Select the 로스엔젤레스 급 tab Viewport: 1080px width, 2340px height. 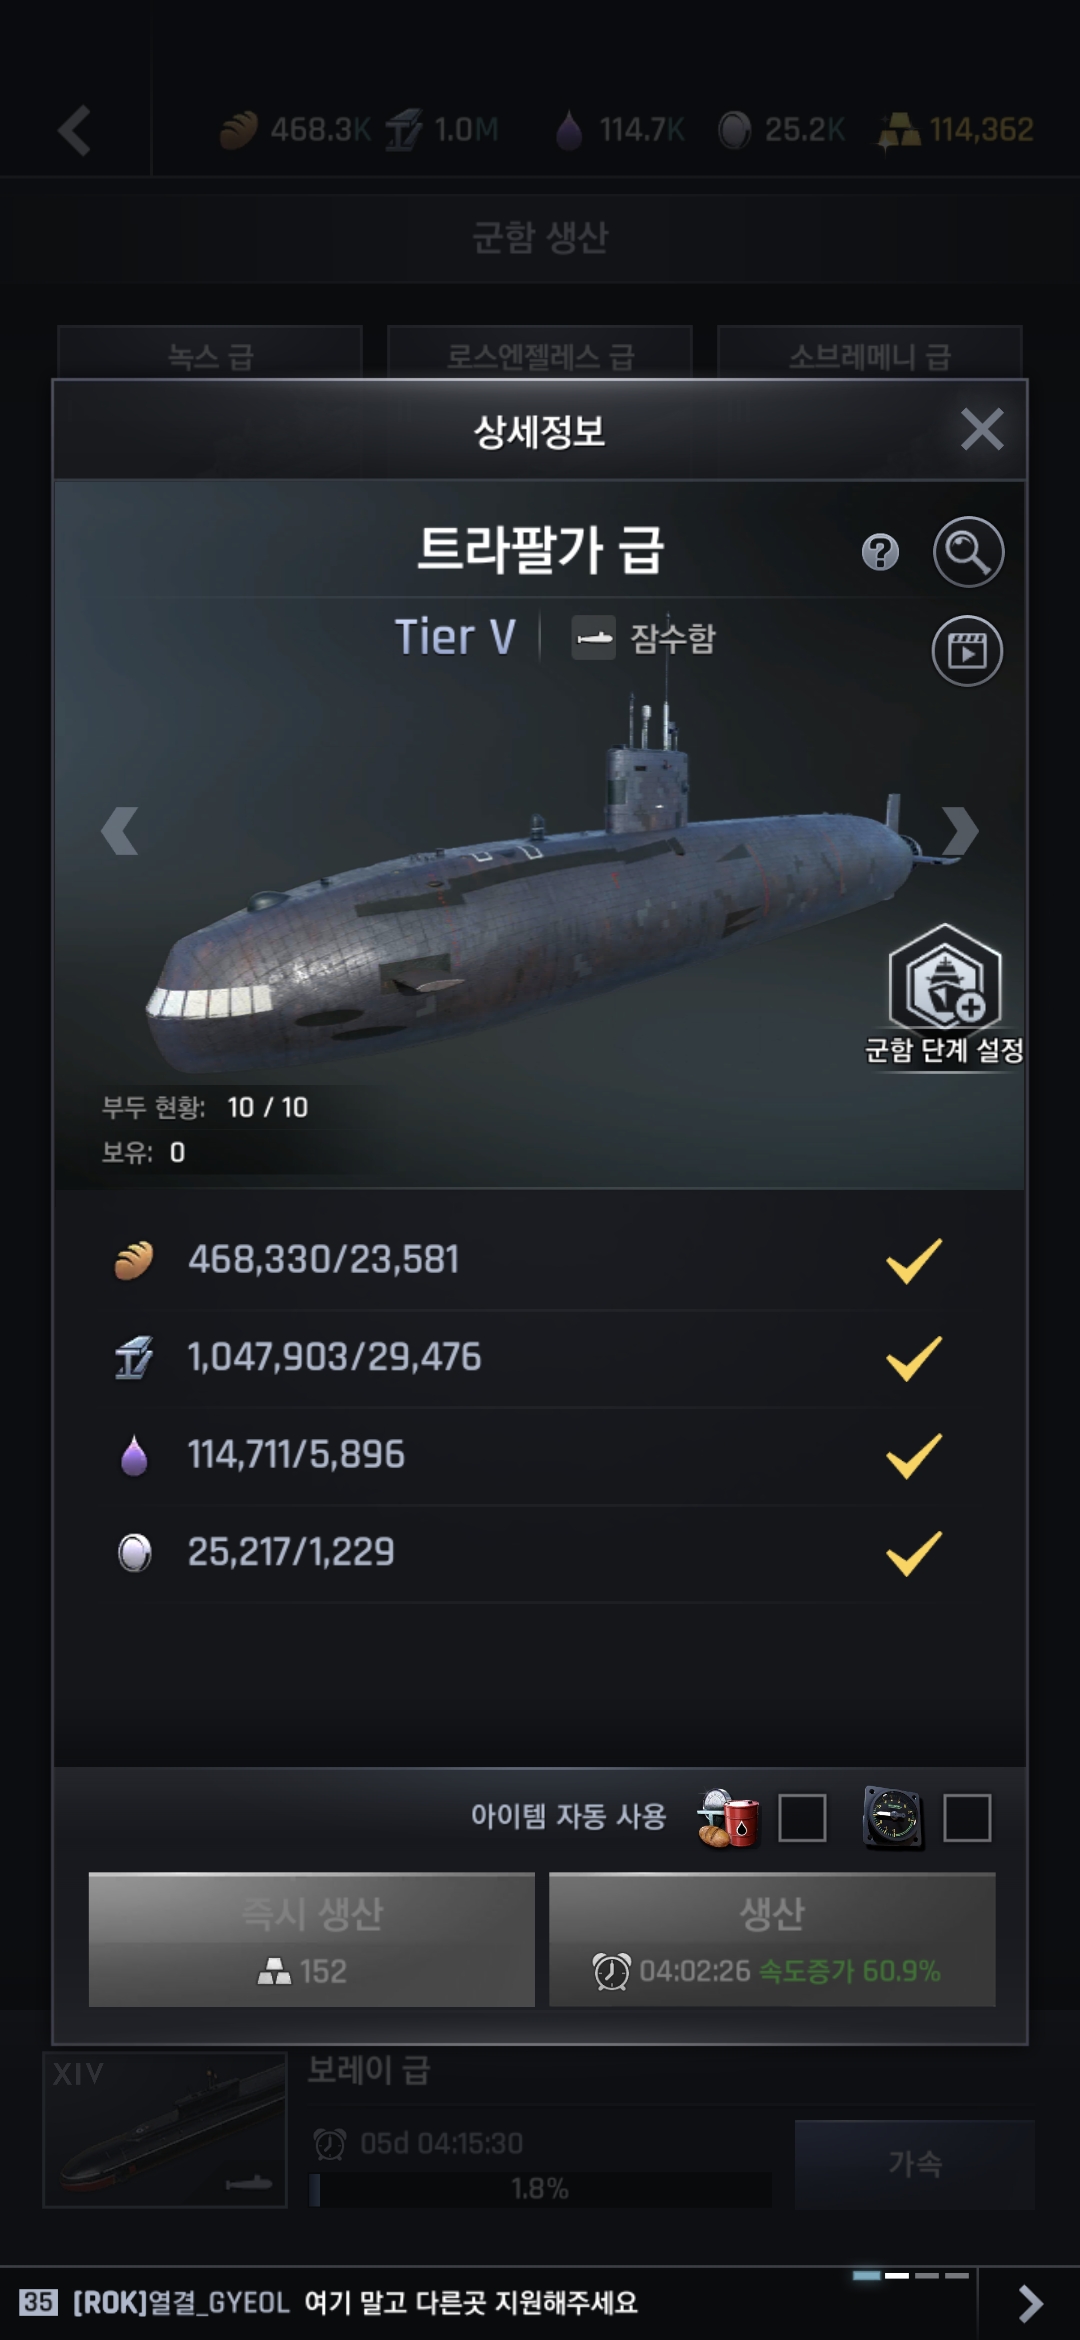(x=540, y=355)
